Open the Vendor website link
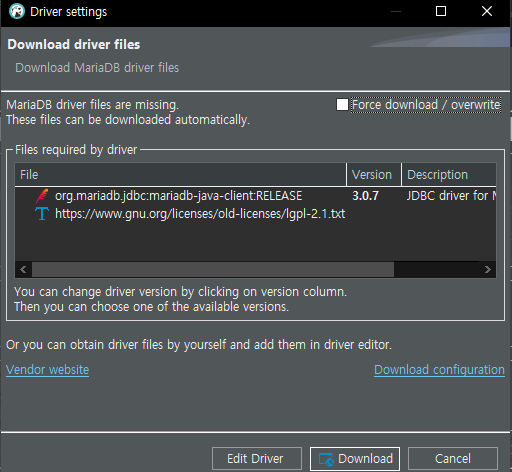 click(47, 370)
